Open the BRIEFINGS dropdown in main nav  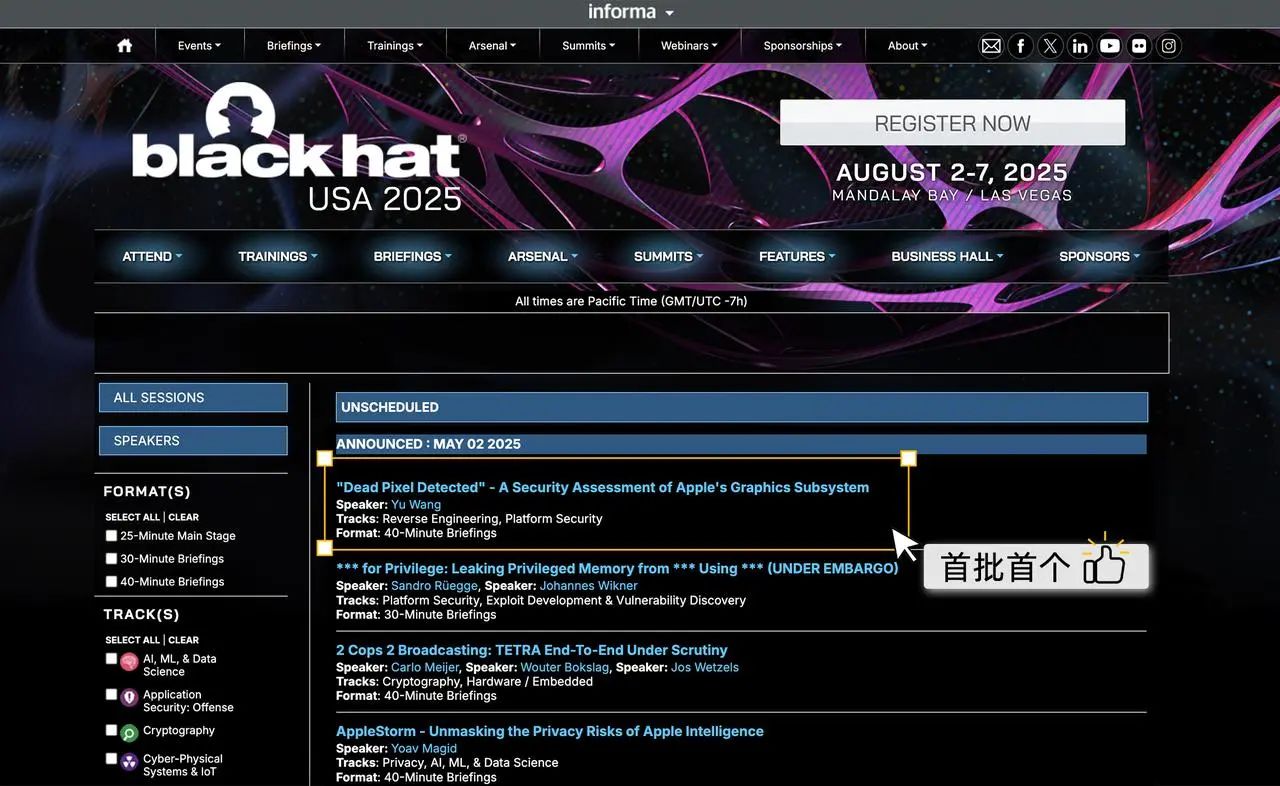412,257
